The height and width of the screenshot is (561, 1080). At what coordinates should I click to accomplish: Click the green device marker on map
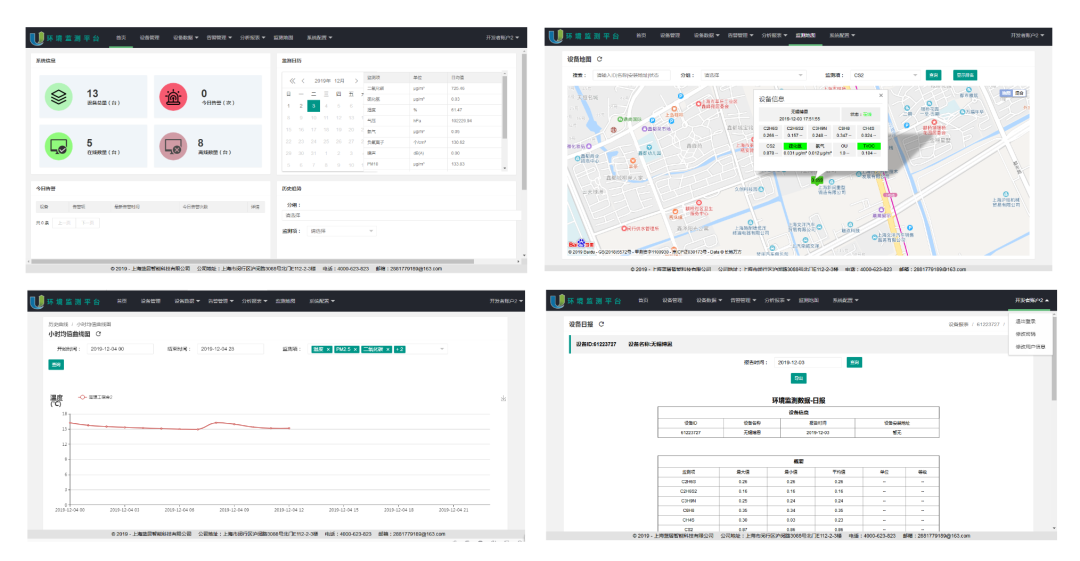point(816,180)
